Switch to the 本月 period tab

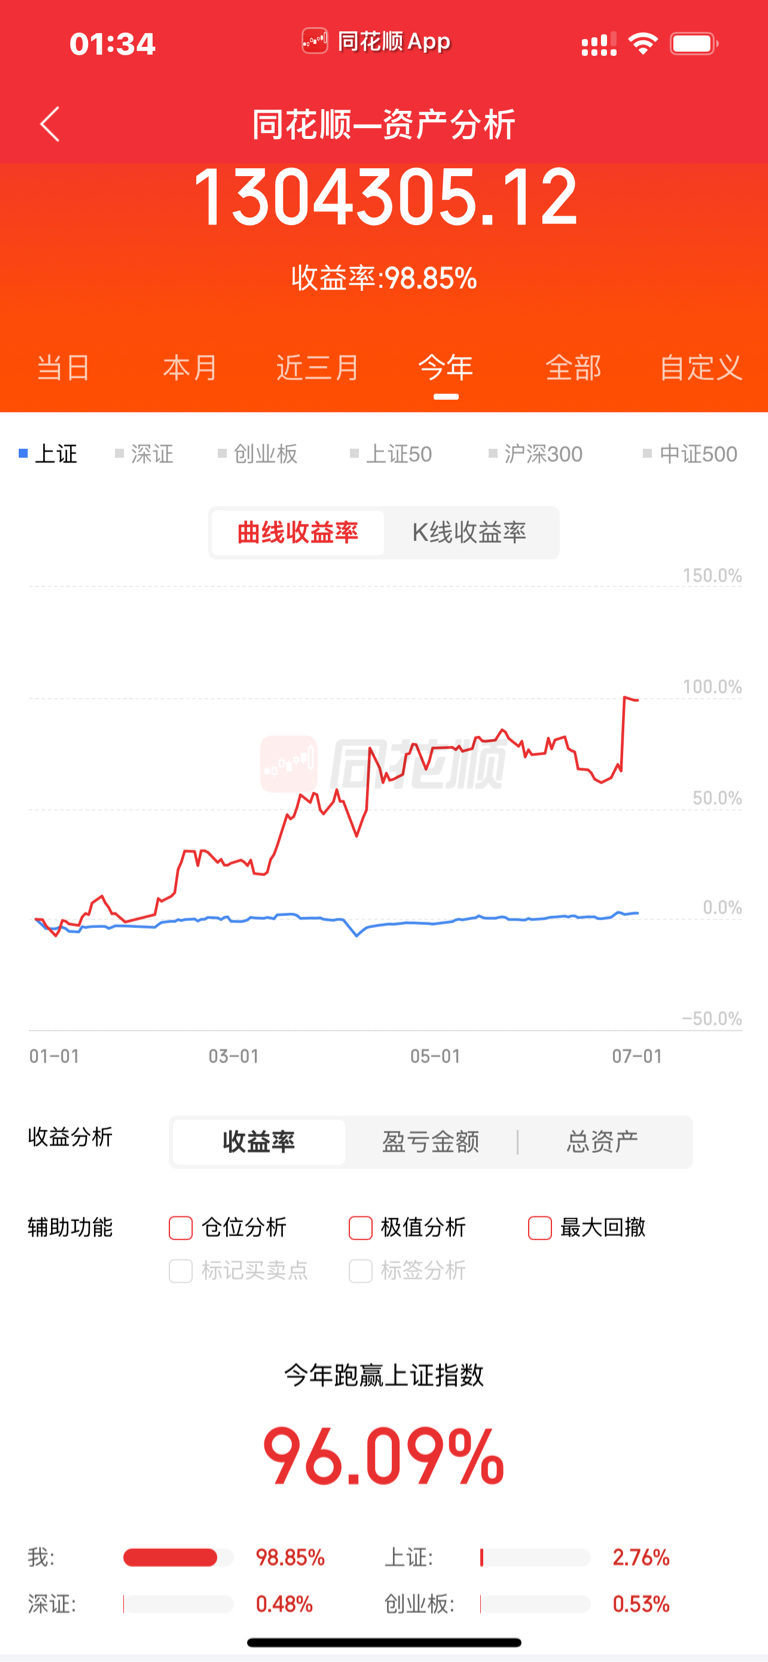click(190, 368)
